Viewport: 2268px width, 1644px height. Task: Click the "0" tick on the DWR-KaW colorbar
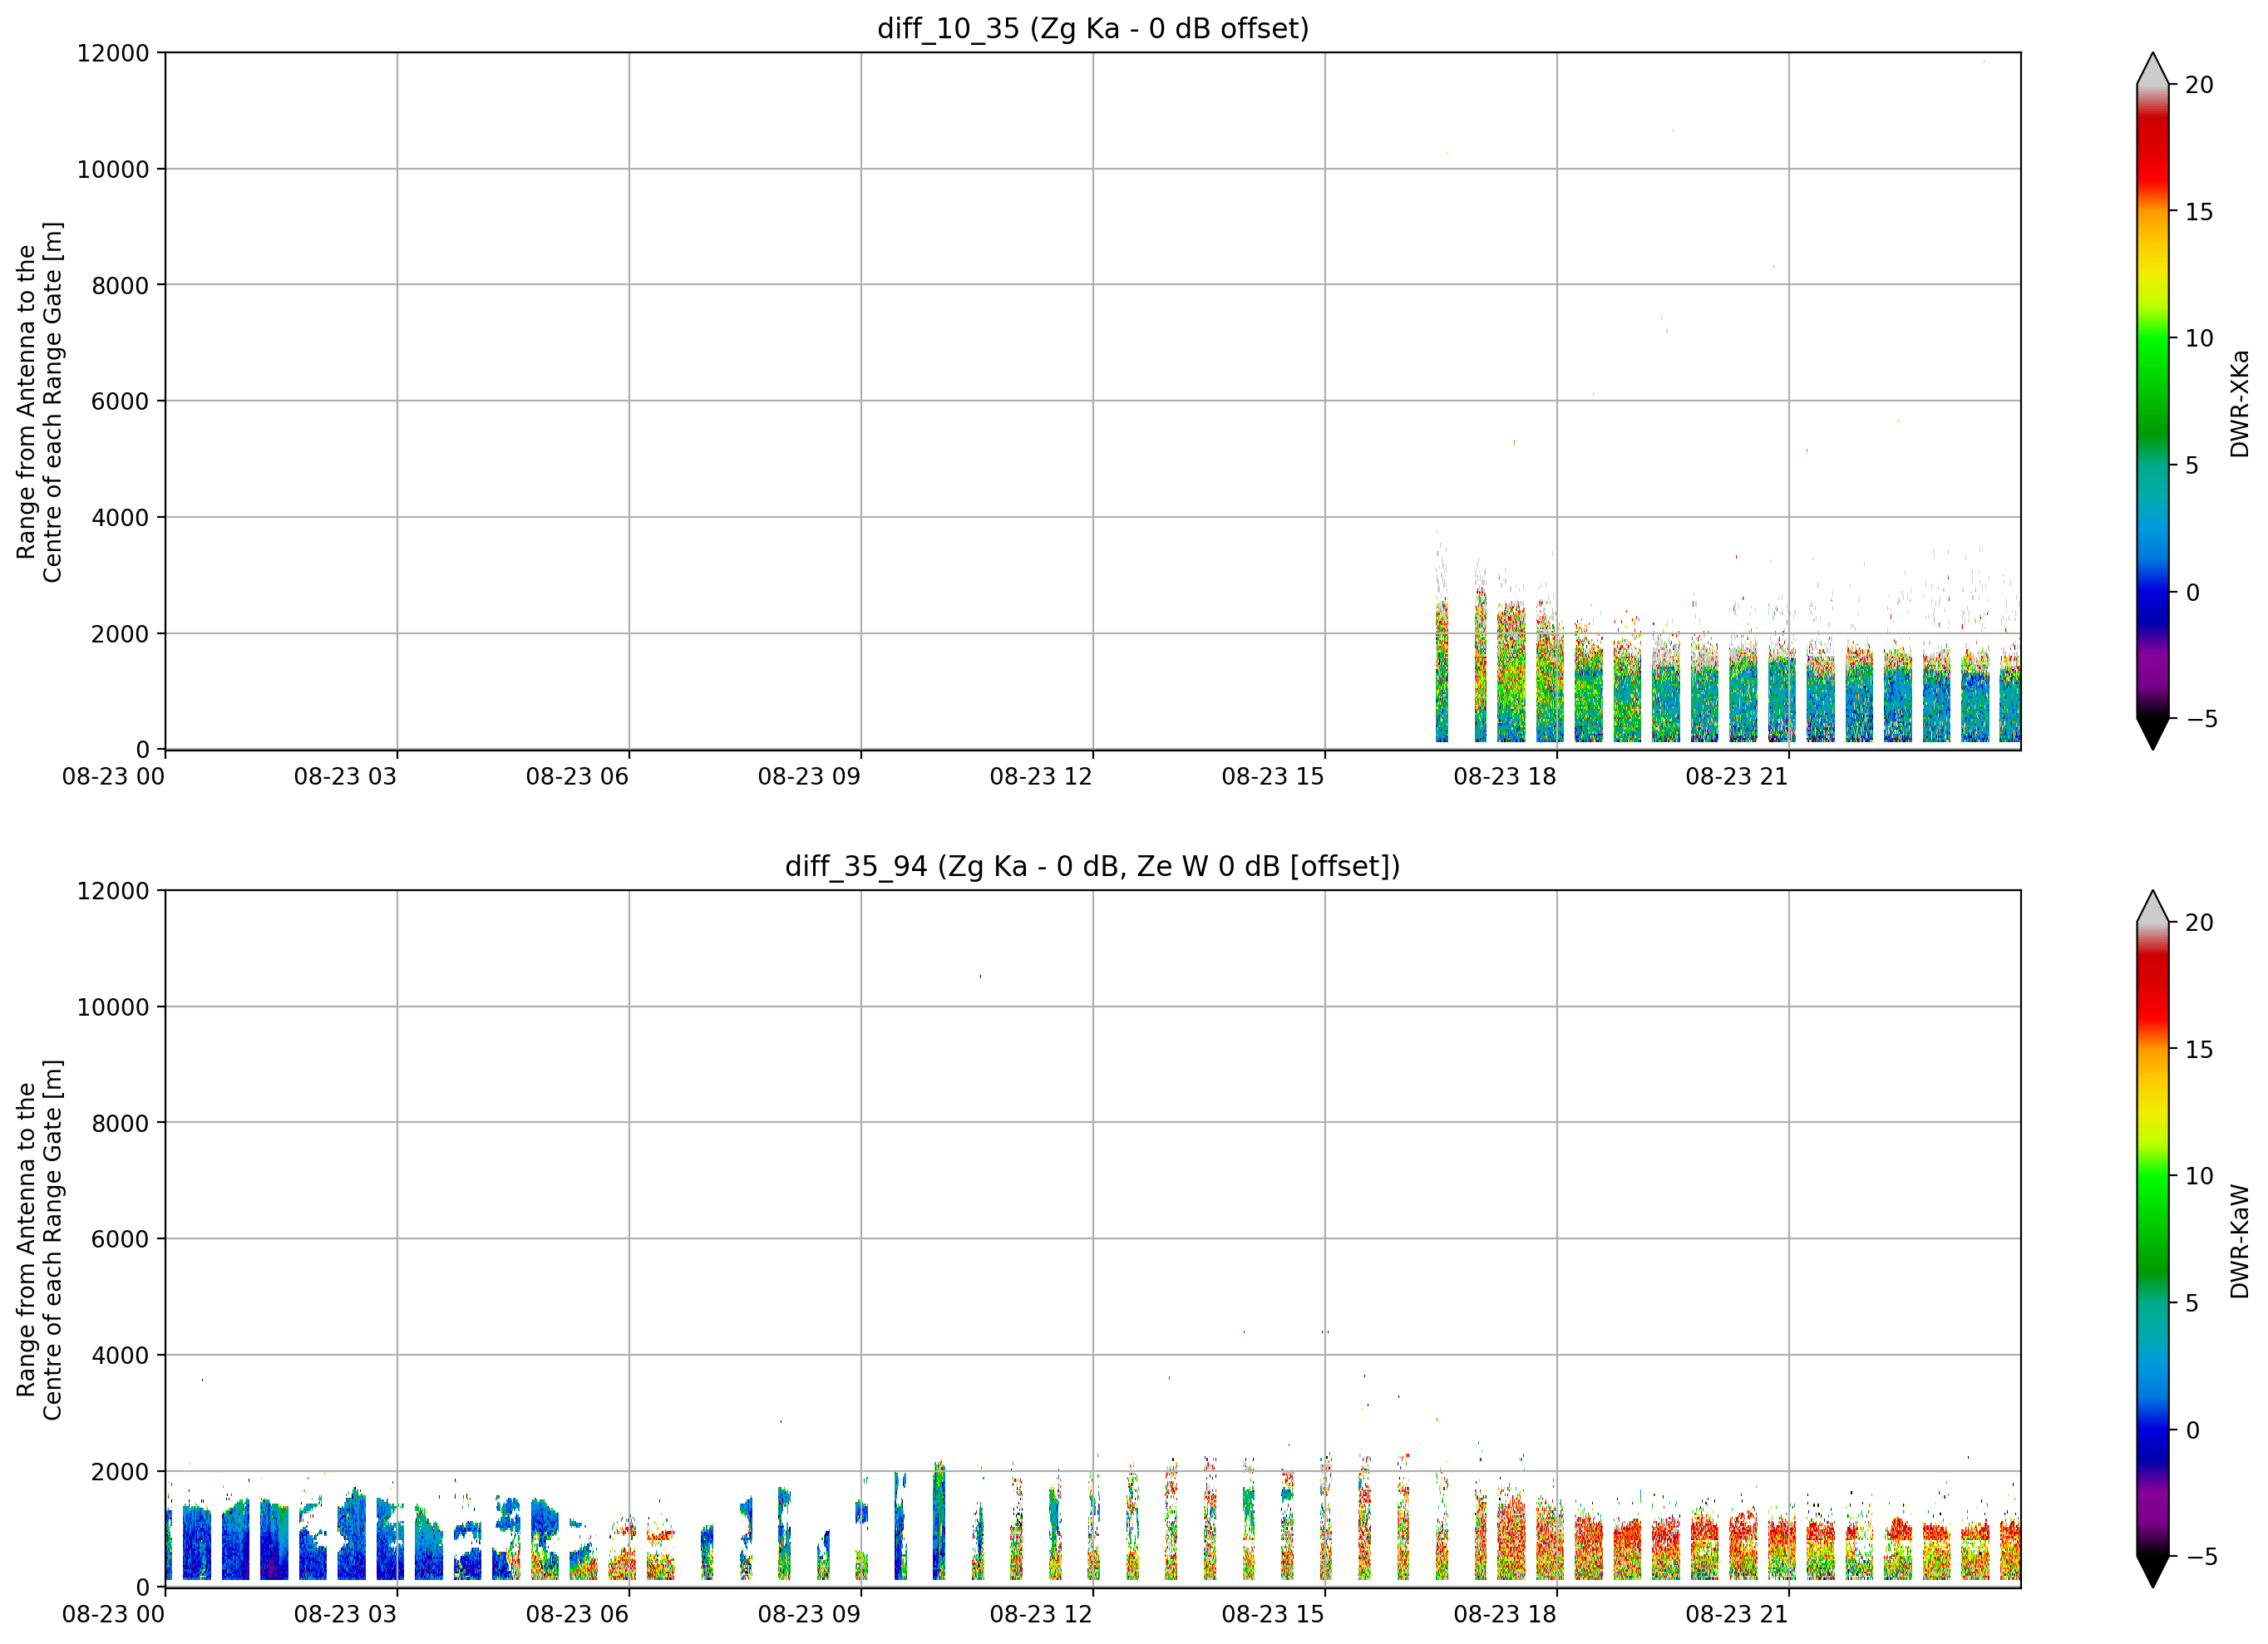(x=2192, y=1430)
